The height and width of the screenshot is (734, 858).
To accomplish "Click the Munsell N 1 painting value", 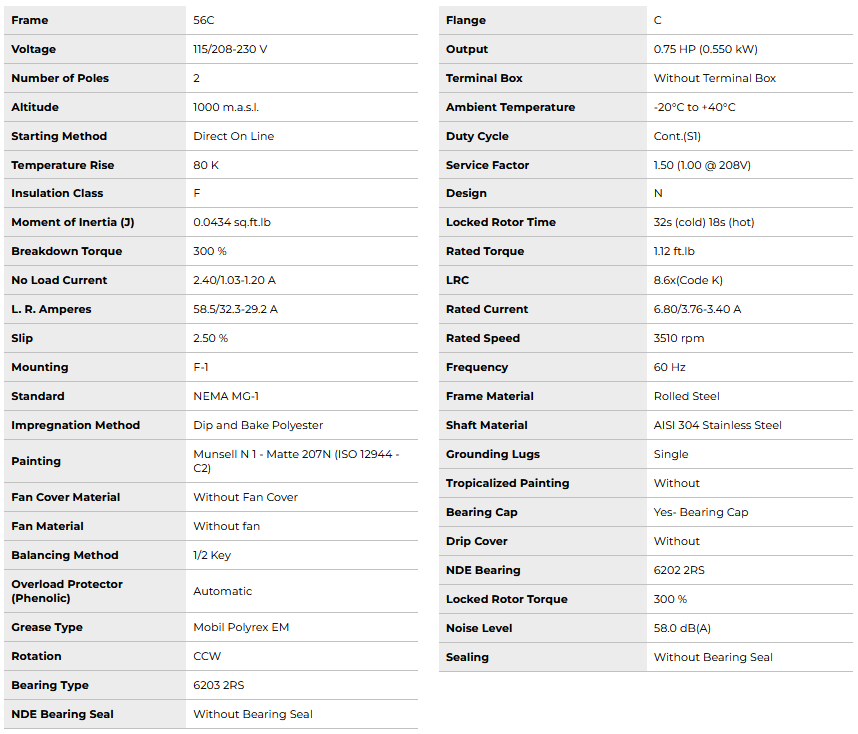I will click(x=296, y=461).
